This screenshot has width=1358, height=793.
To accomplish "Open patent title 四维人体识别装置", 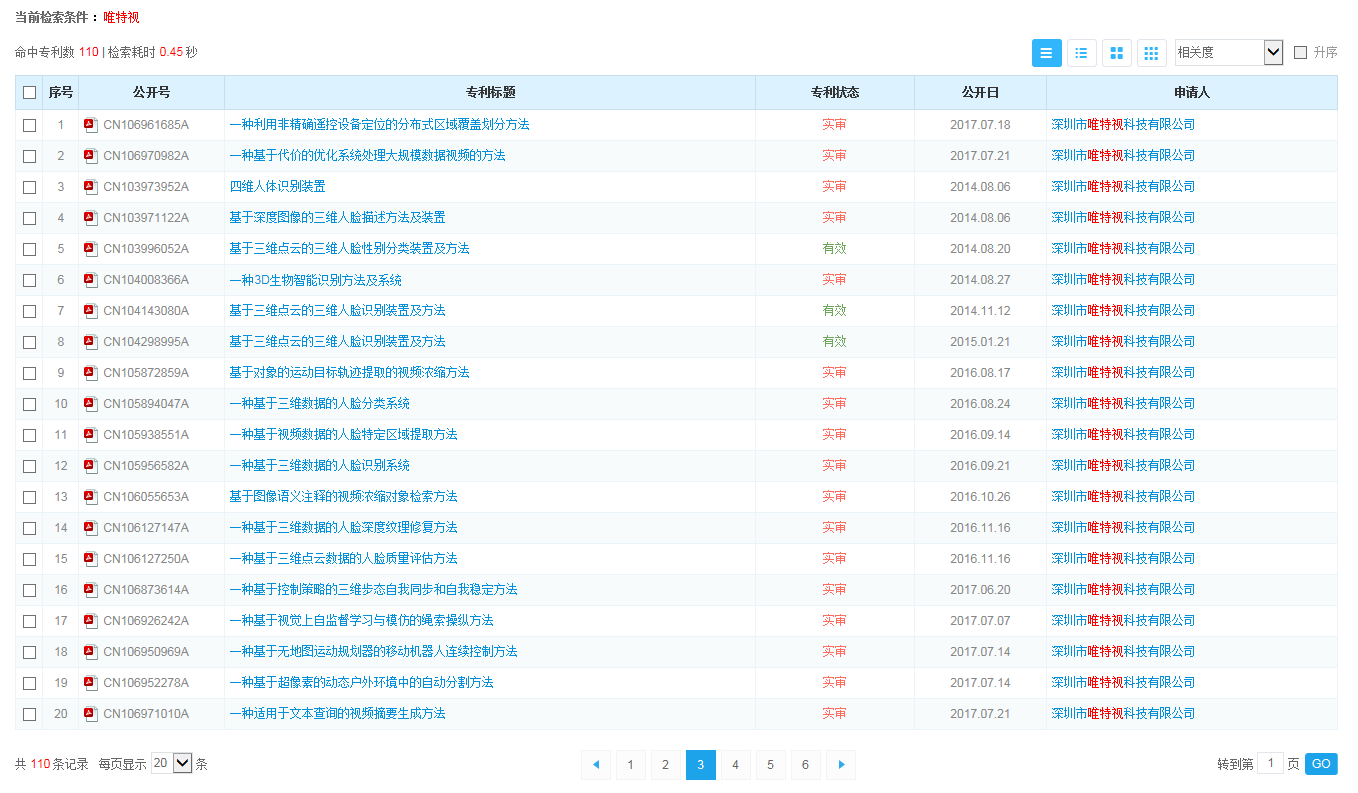I will (277, 187).
